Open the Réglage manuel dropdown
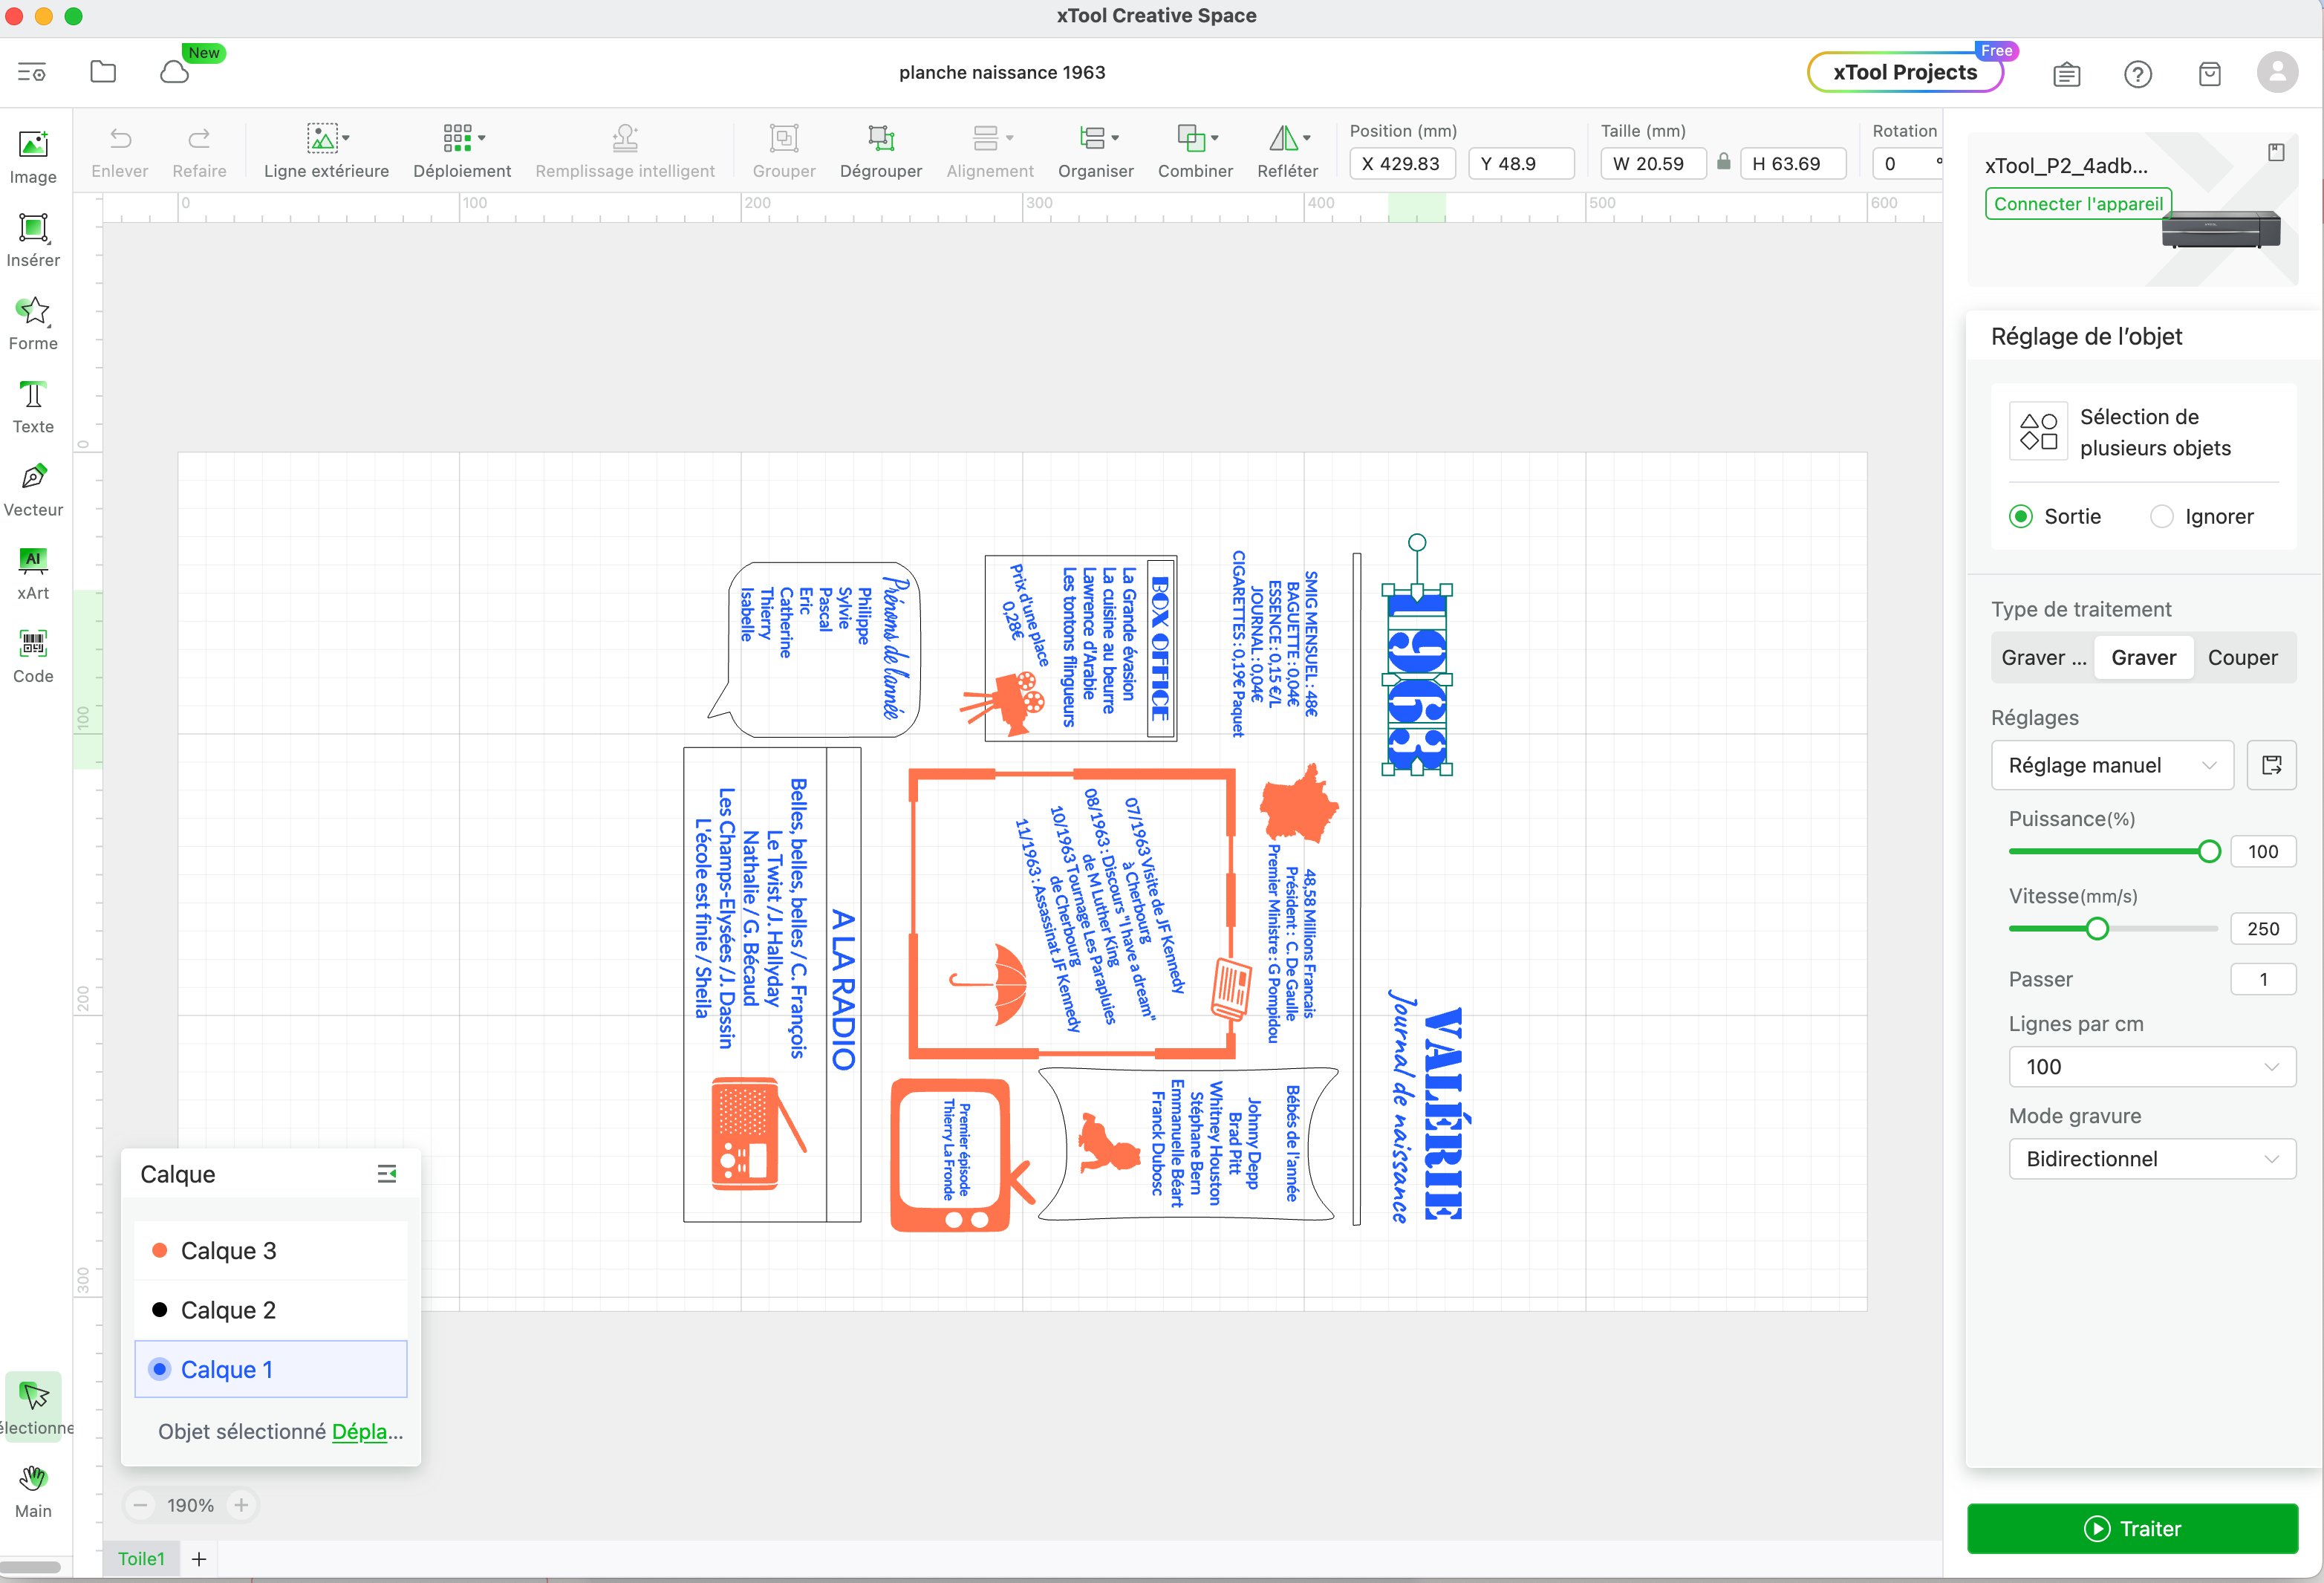 click(2111, 765)
